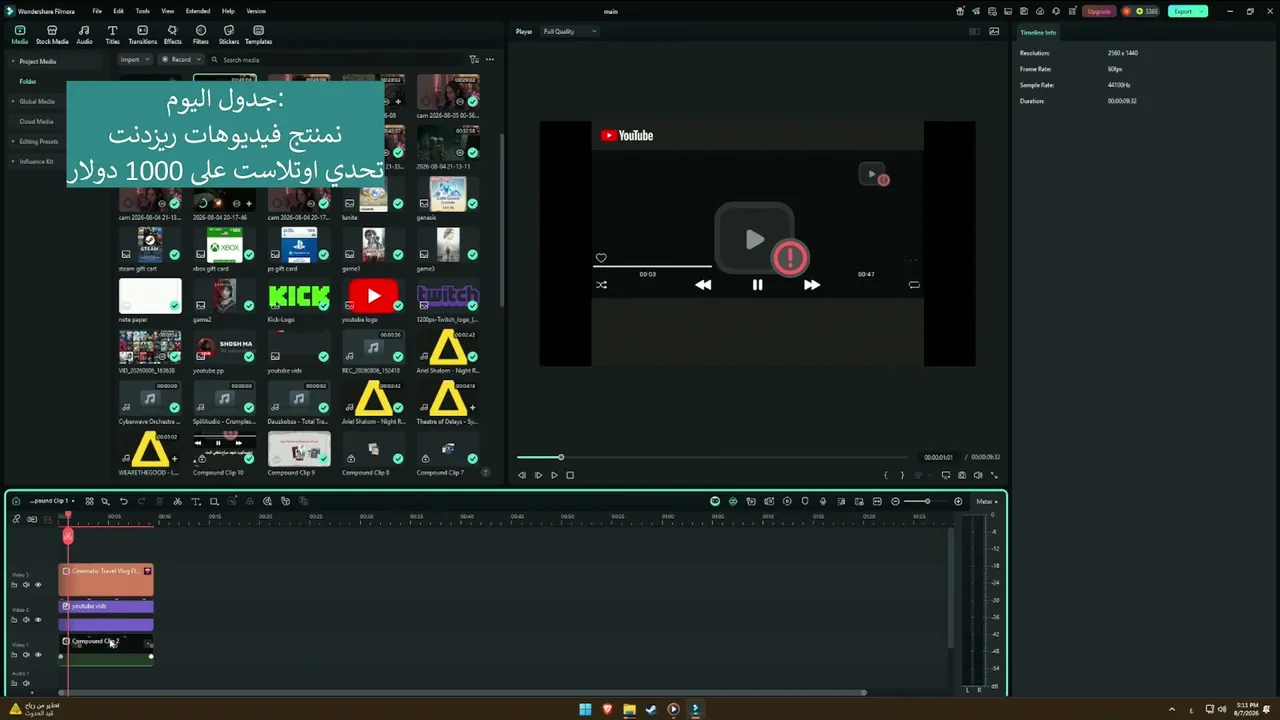1280x720 pixels.
Task: Open the Stickers tab
Action: click(x=229, y=35)
